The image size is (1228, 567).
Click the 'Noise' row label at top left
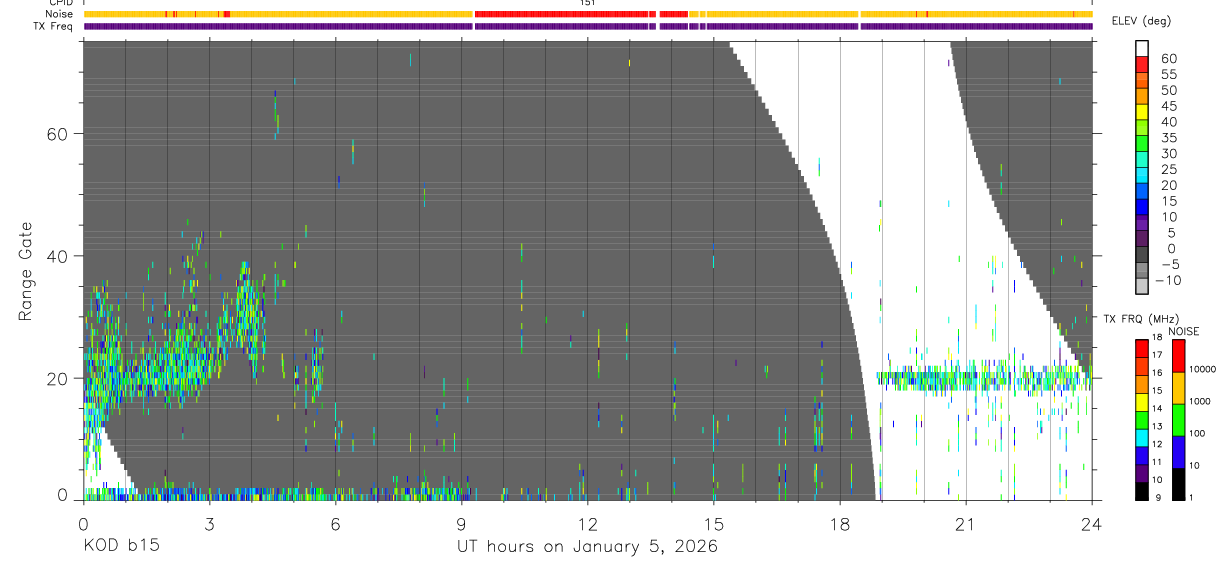point(58,14)
